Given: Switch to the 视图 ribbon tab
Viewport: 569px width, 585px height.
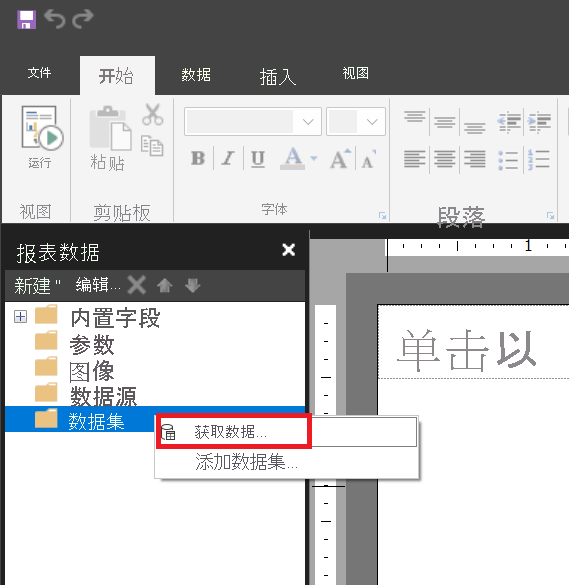Looking at the screenshot, I should point(356,73).
